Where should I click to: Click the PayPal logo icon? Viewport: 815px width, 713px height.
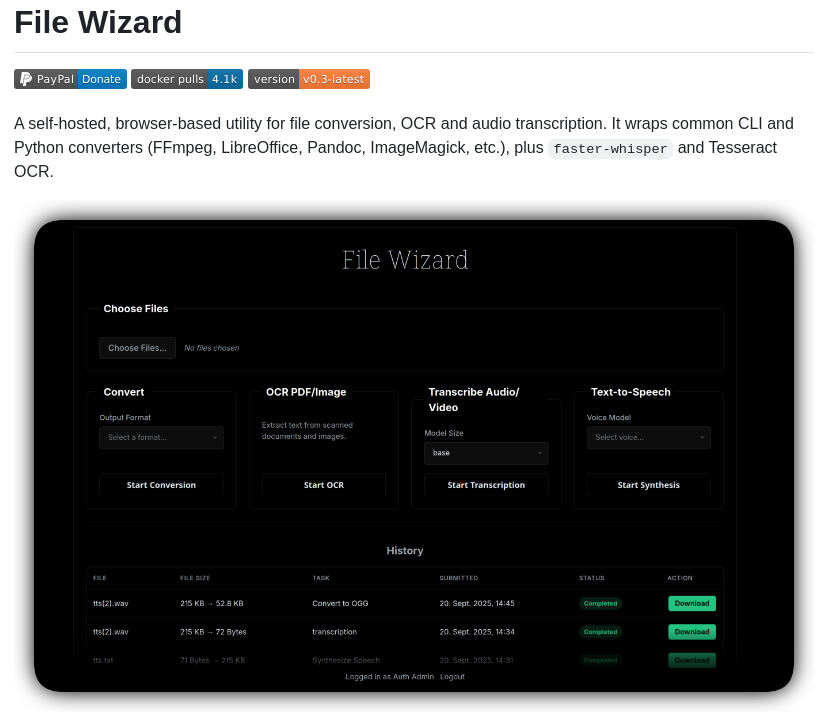[23, 79]
